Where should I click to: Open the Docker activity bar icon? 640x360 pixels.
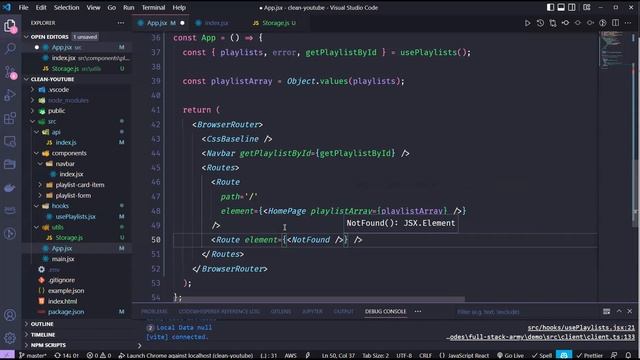tap(10, 188)
